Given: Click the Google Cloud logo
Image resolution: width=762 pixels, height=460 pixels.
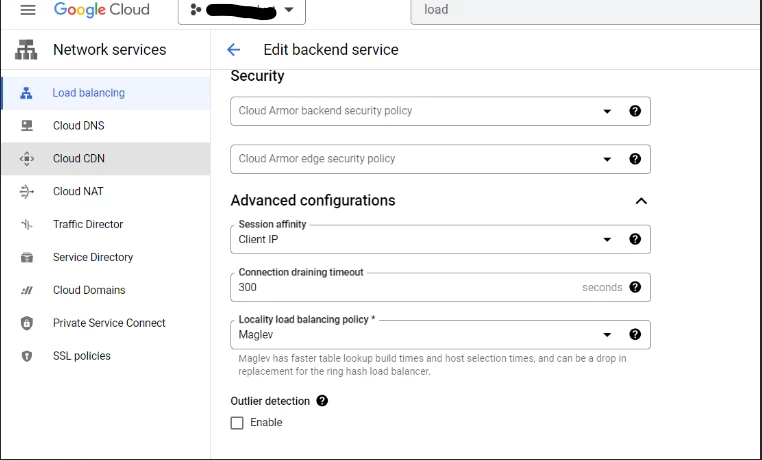Looking at the screenshot, I should 102,10.
